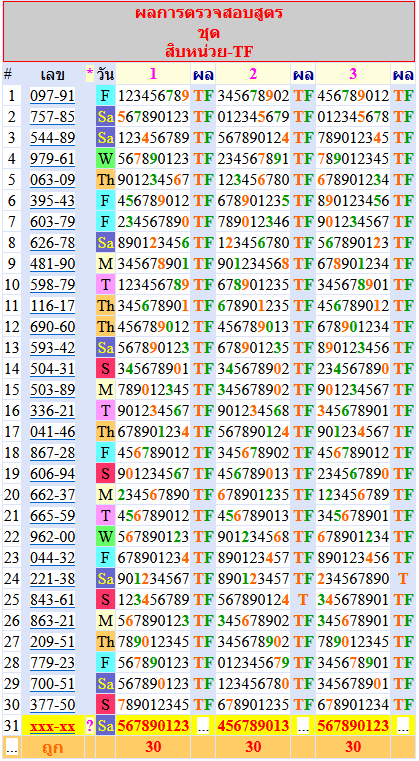Click the ellipsis result cell after 567890123 in column 1

(203, 726)
